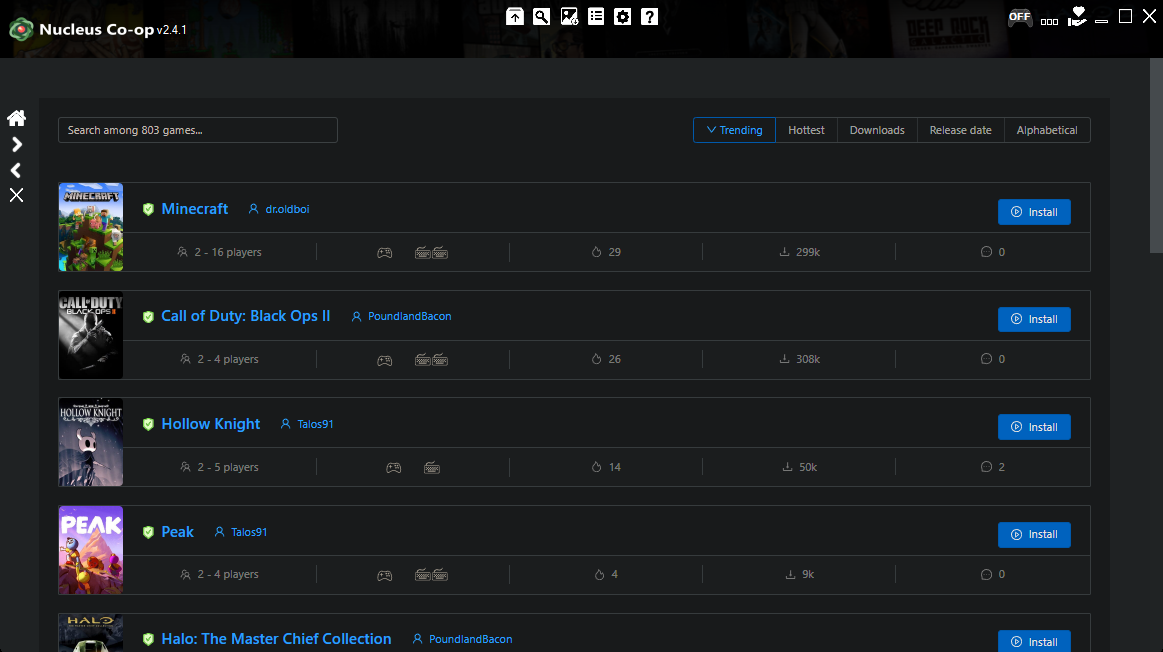This screenshot has width=1163, height=652.
Task: Open the search games magnifier icon
Action: click(541, 16)
